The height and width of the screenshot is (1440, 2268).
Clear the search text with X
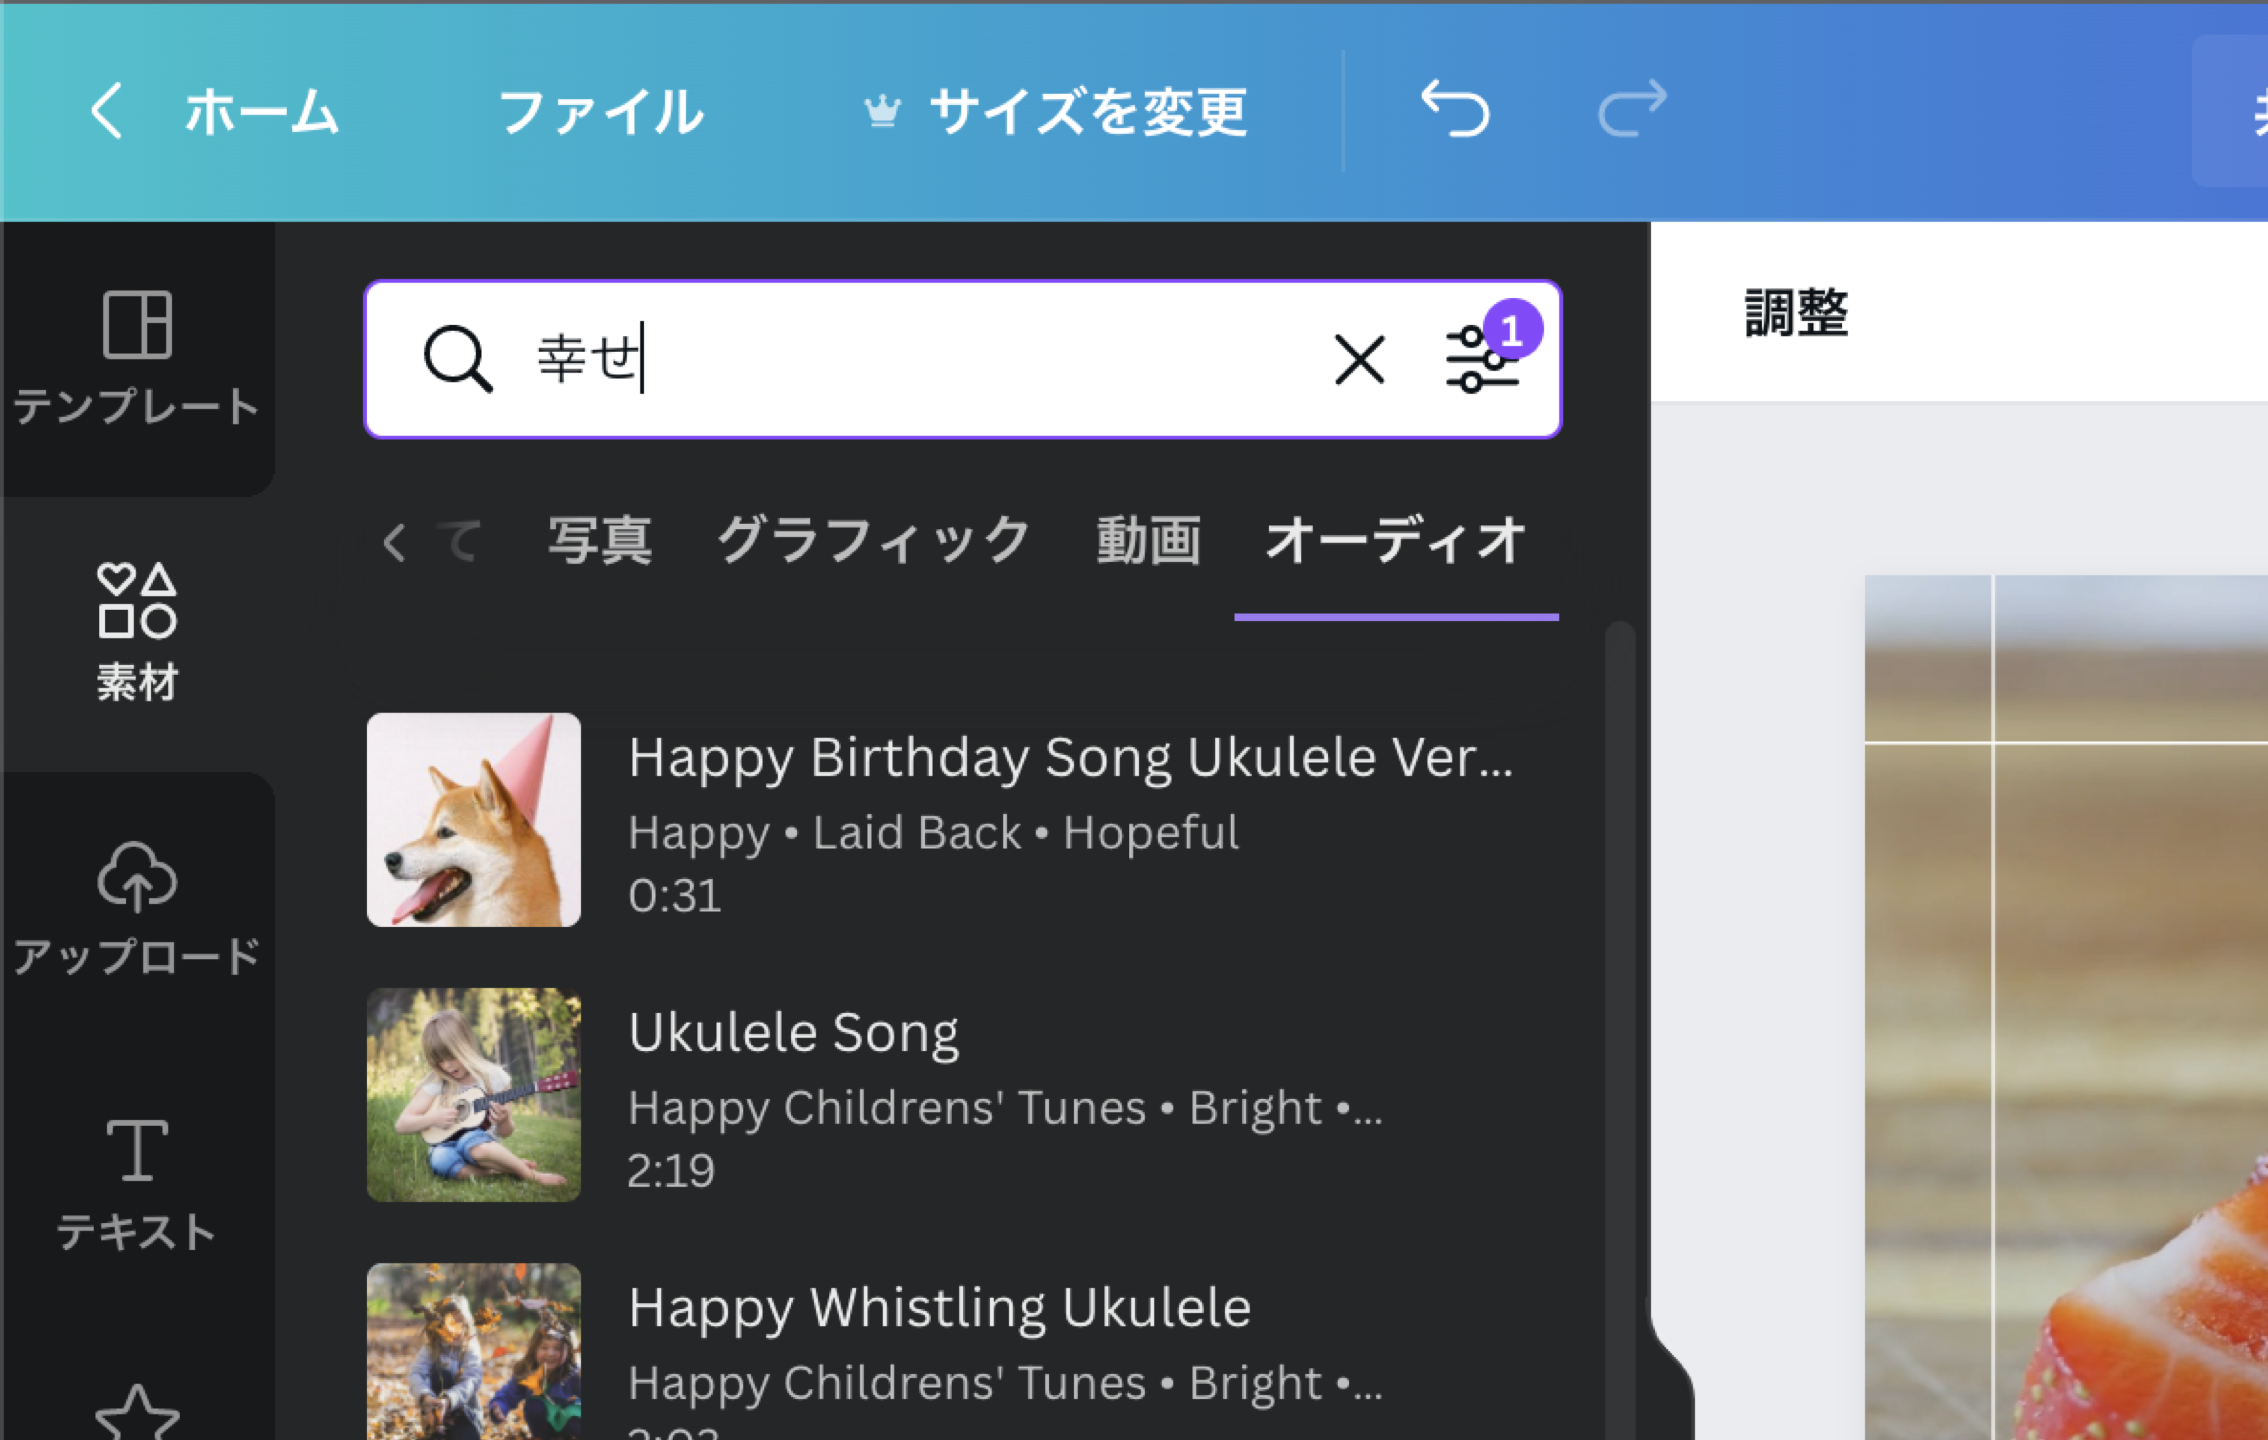(1359, 359)
